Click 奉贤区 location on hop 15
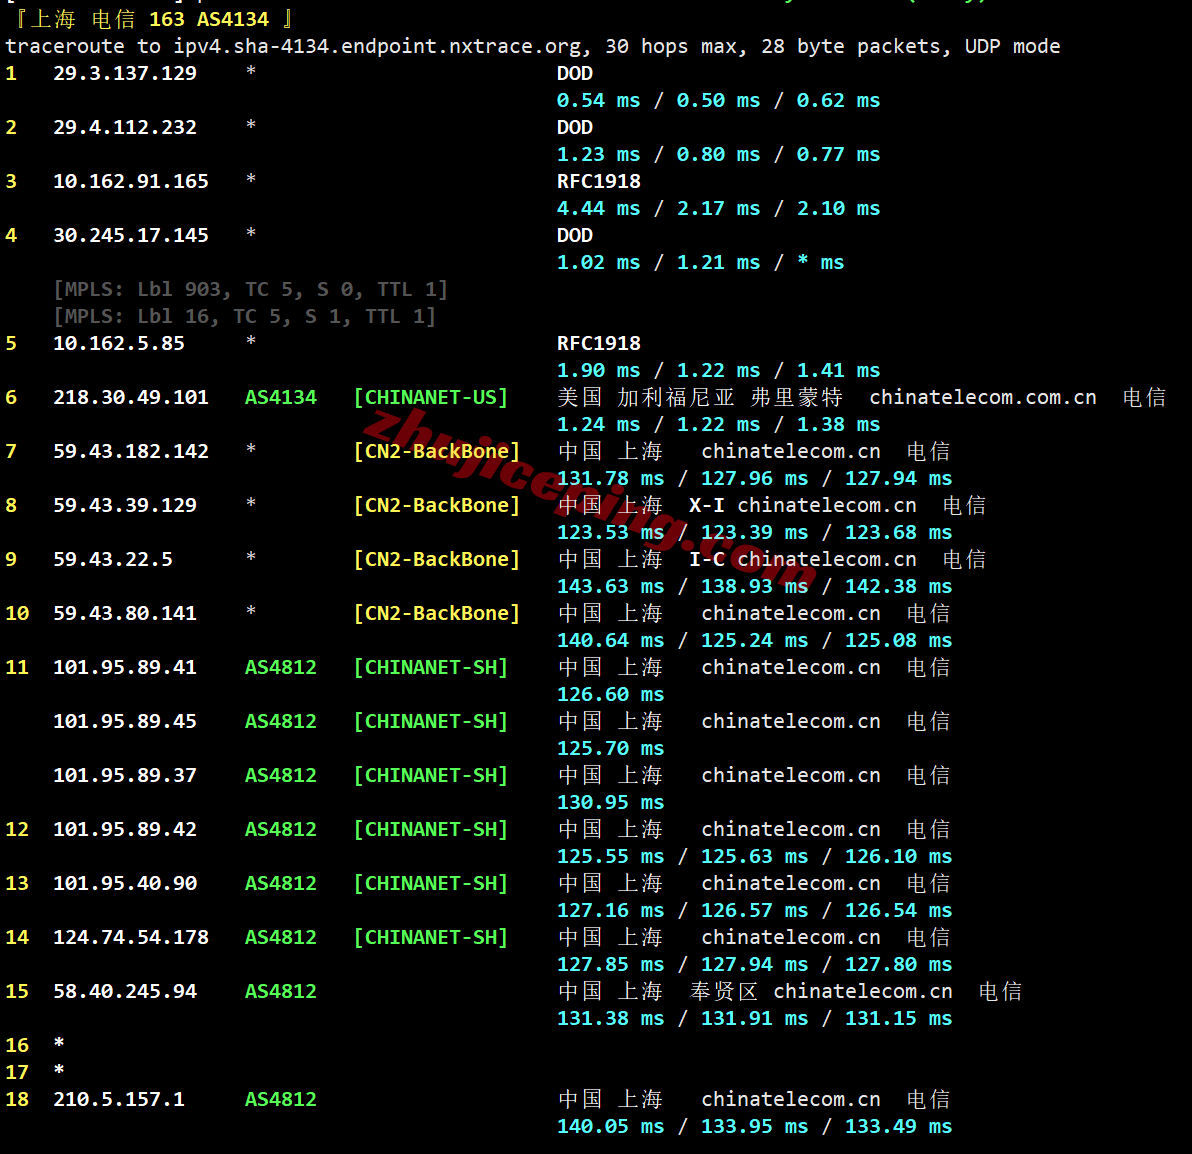This screenshot has height=1154, width=1192. point(723,991)
